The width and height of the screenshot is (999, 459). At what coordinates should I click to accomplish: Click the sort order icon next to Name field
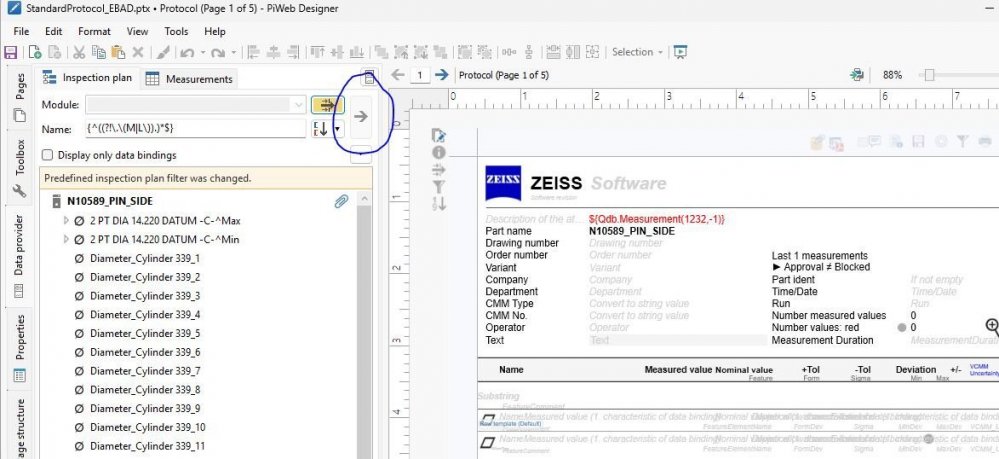click(x=322, y=129)
